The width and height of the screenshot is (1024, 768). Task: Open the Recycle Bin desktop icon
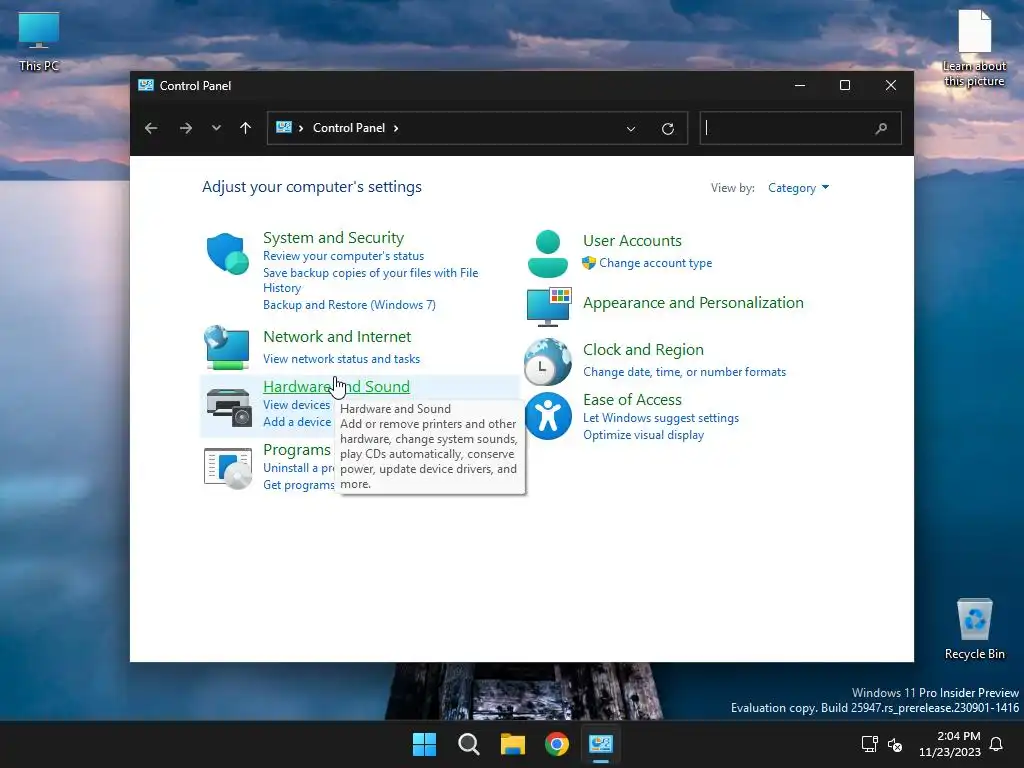(974, 629)
